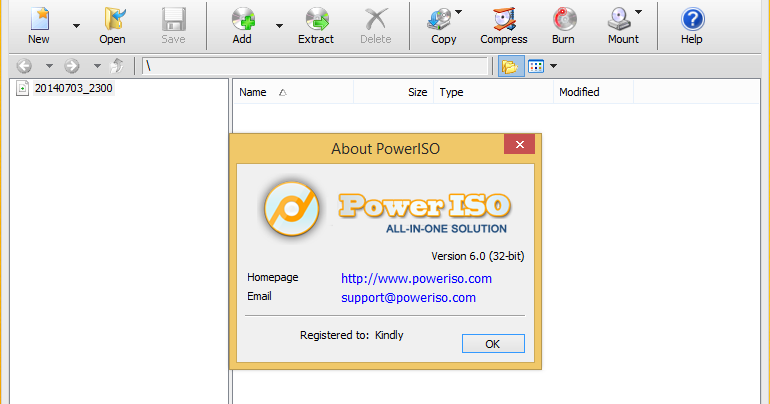Click the Email label
The width and height of the screenshot is (770, 404).
259,296
